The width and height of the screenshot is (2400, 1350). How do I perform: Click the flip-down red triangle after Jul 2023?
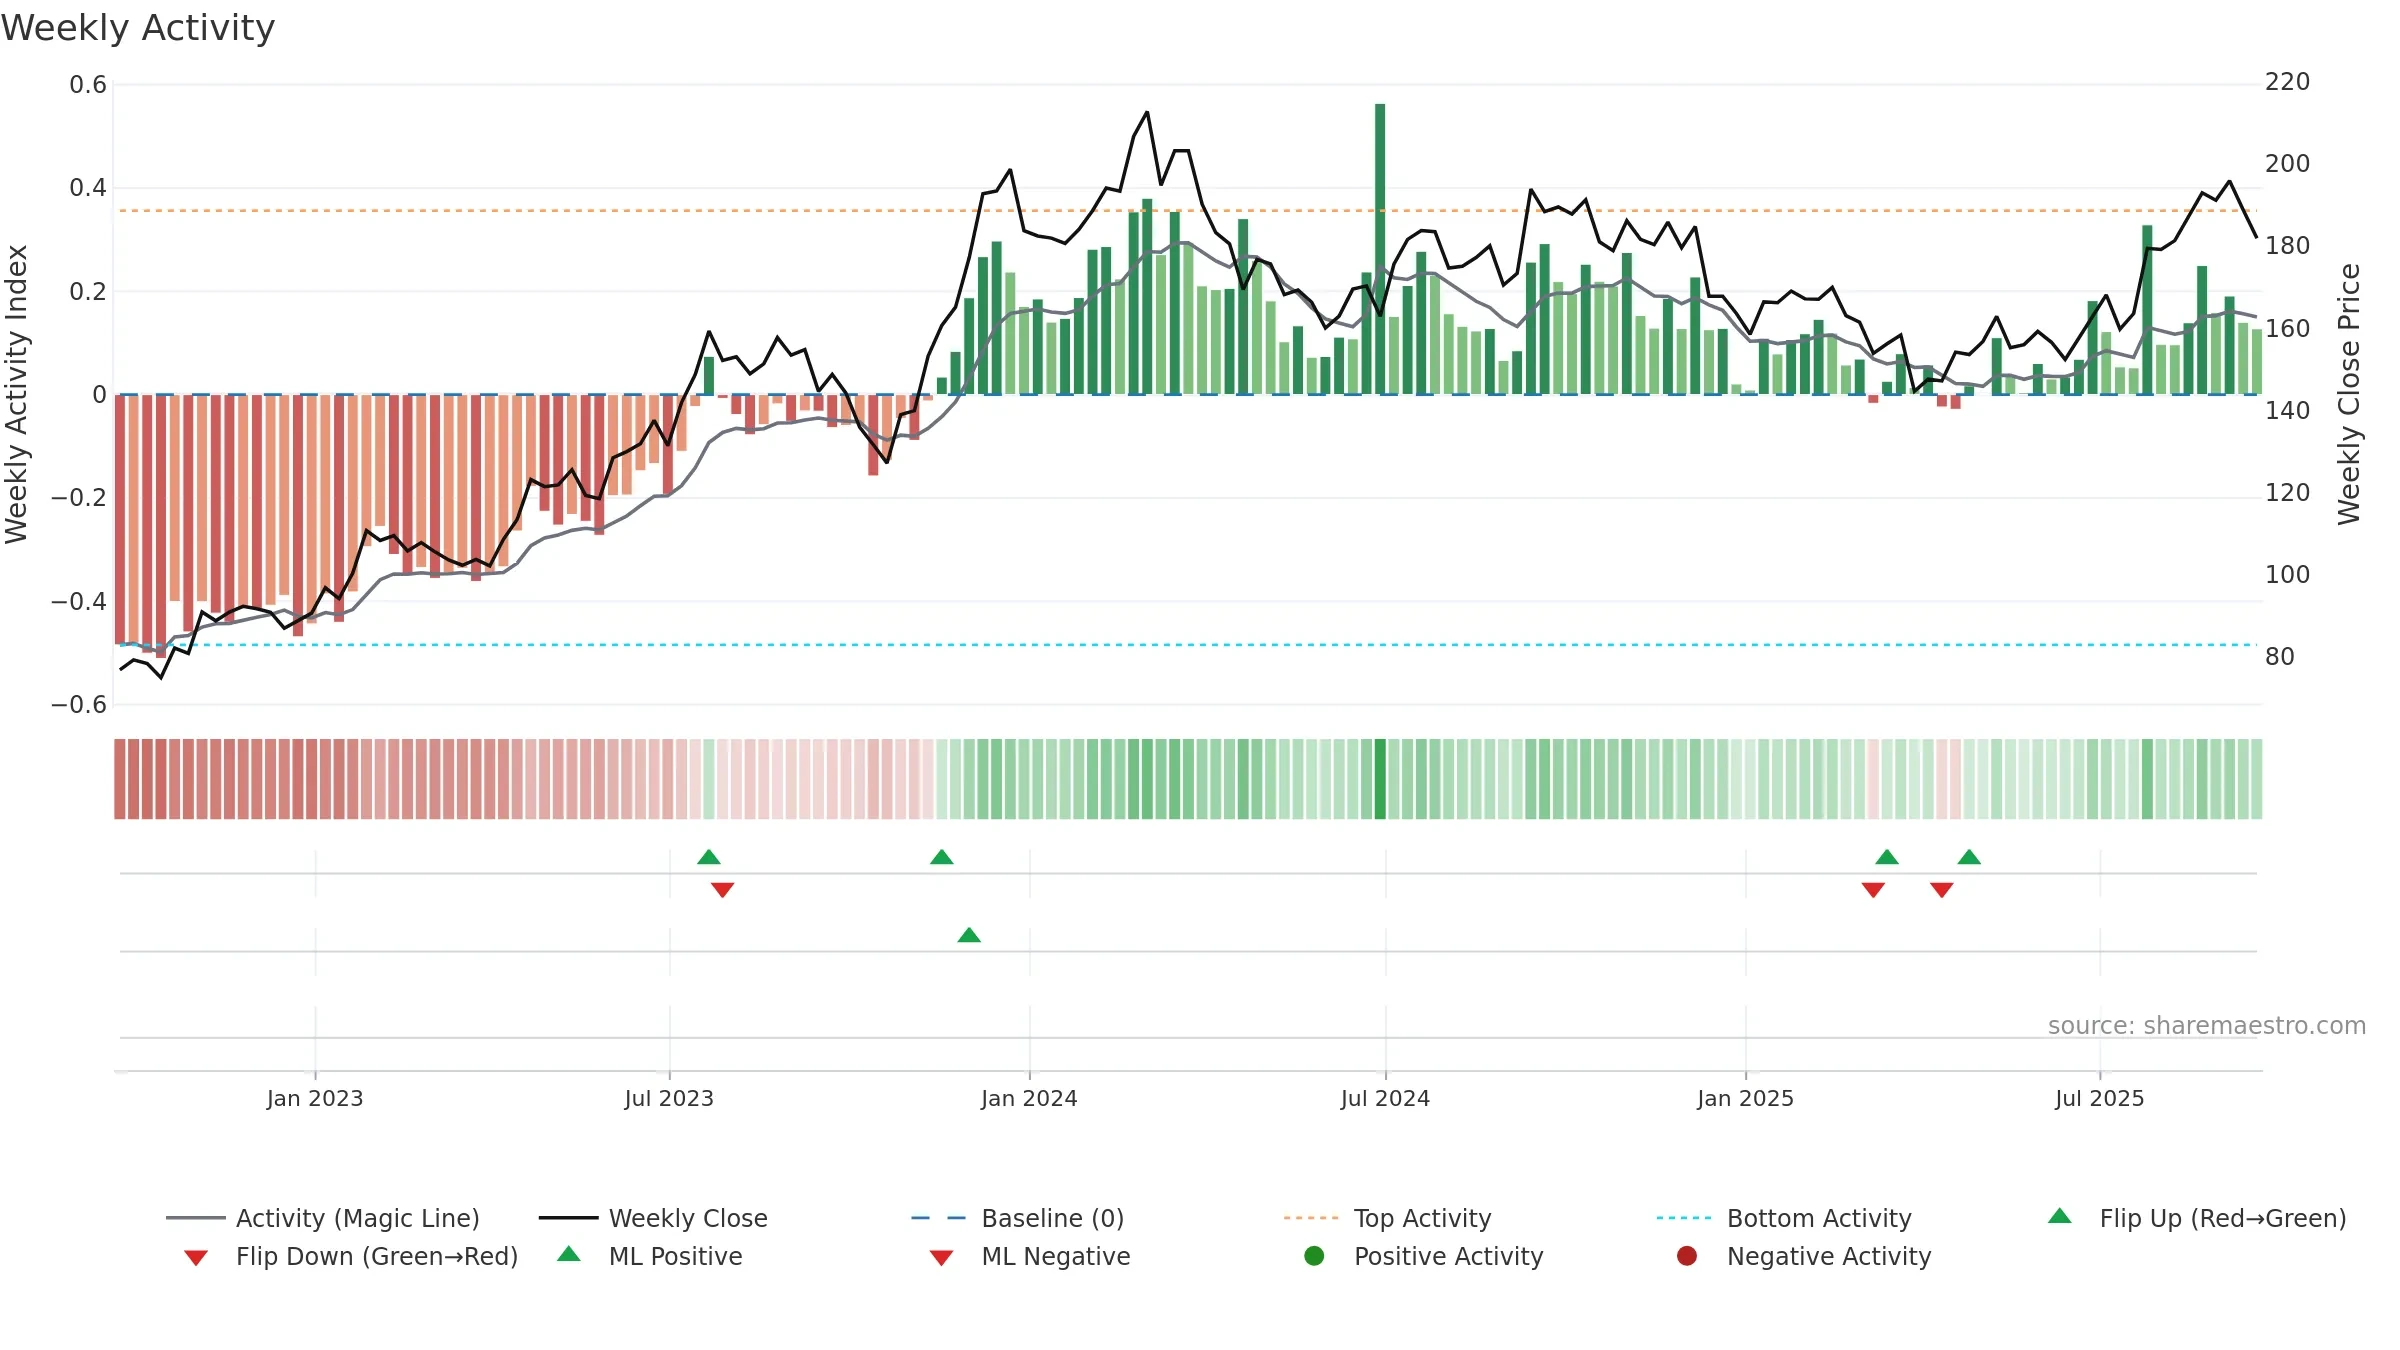(x=723, y=890)
